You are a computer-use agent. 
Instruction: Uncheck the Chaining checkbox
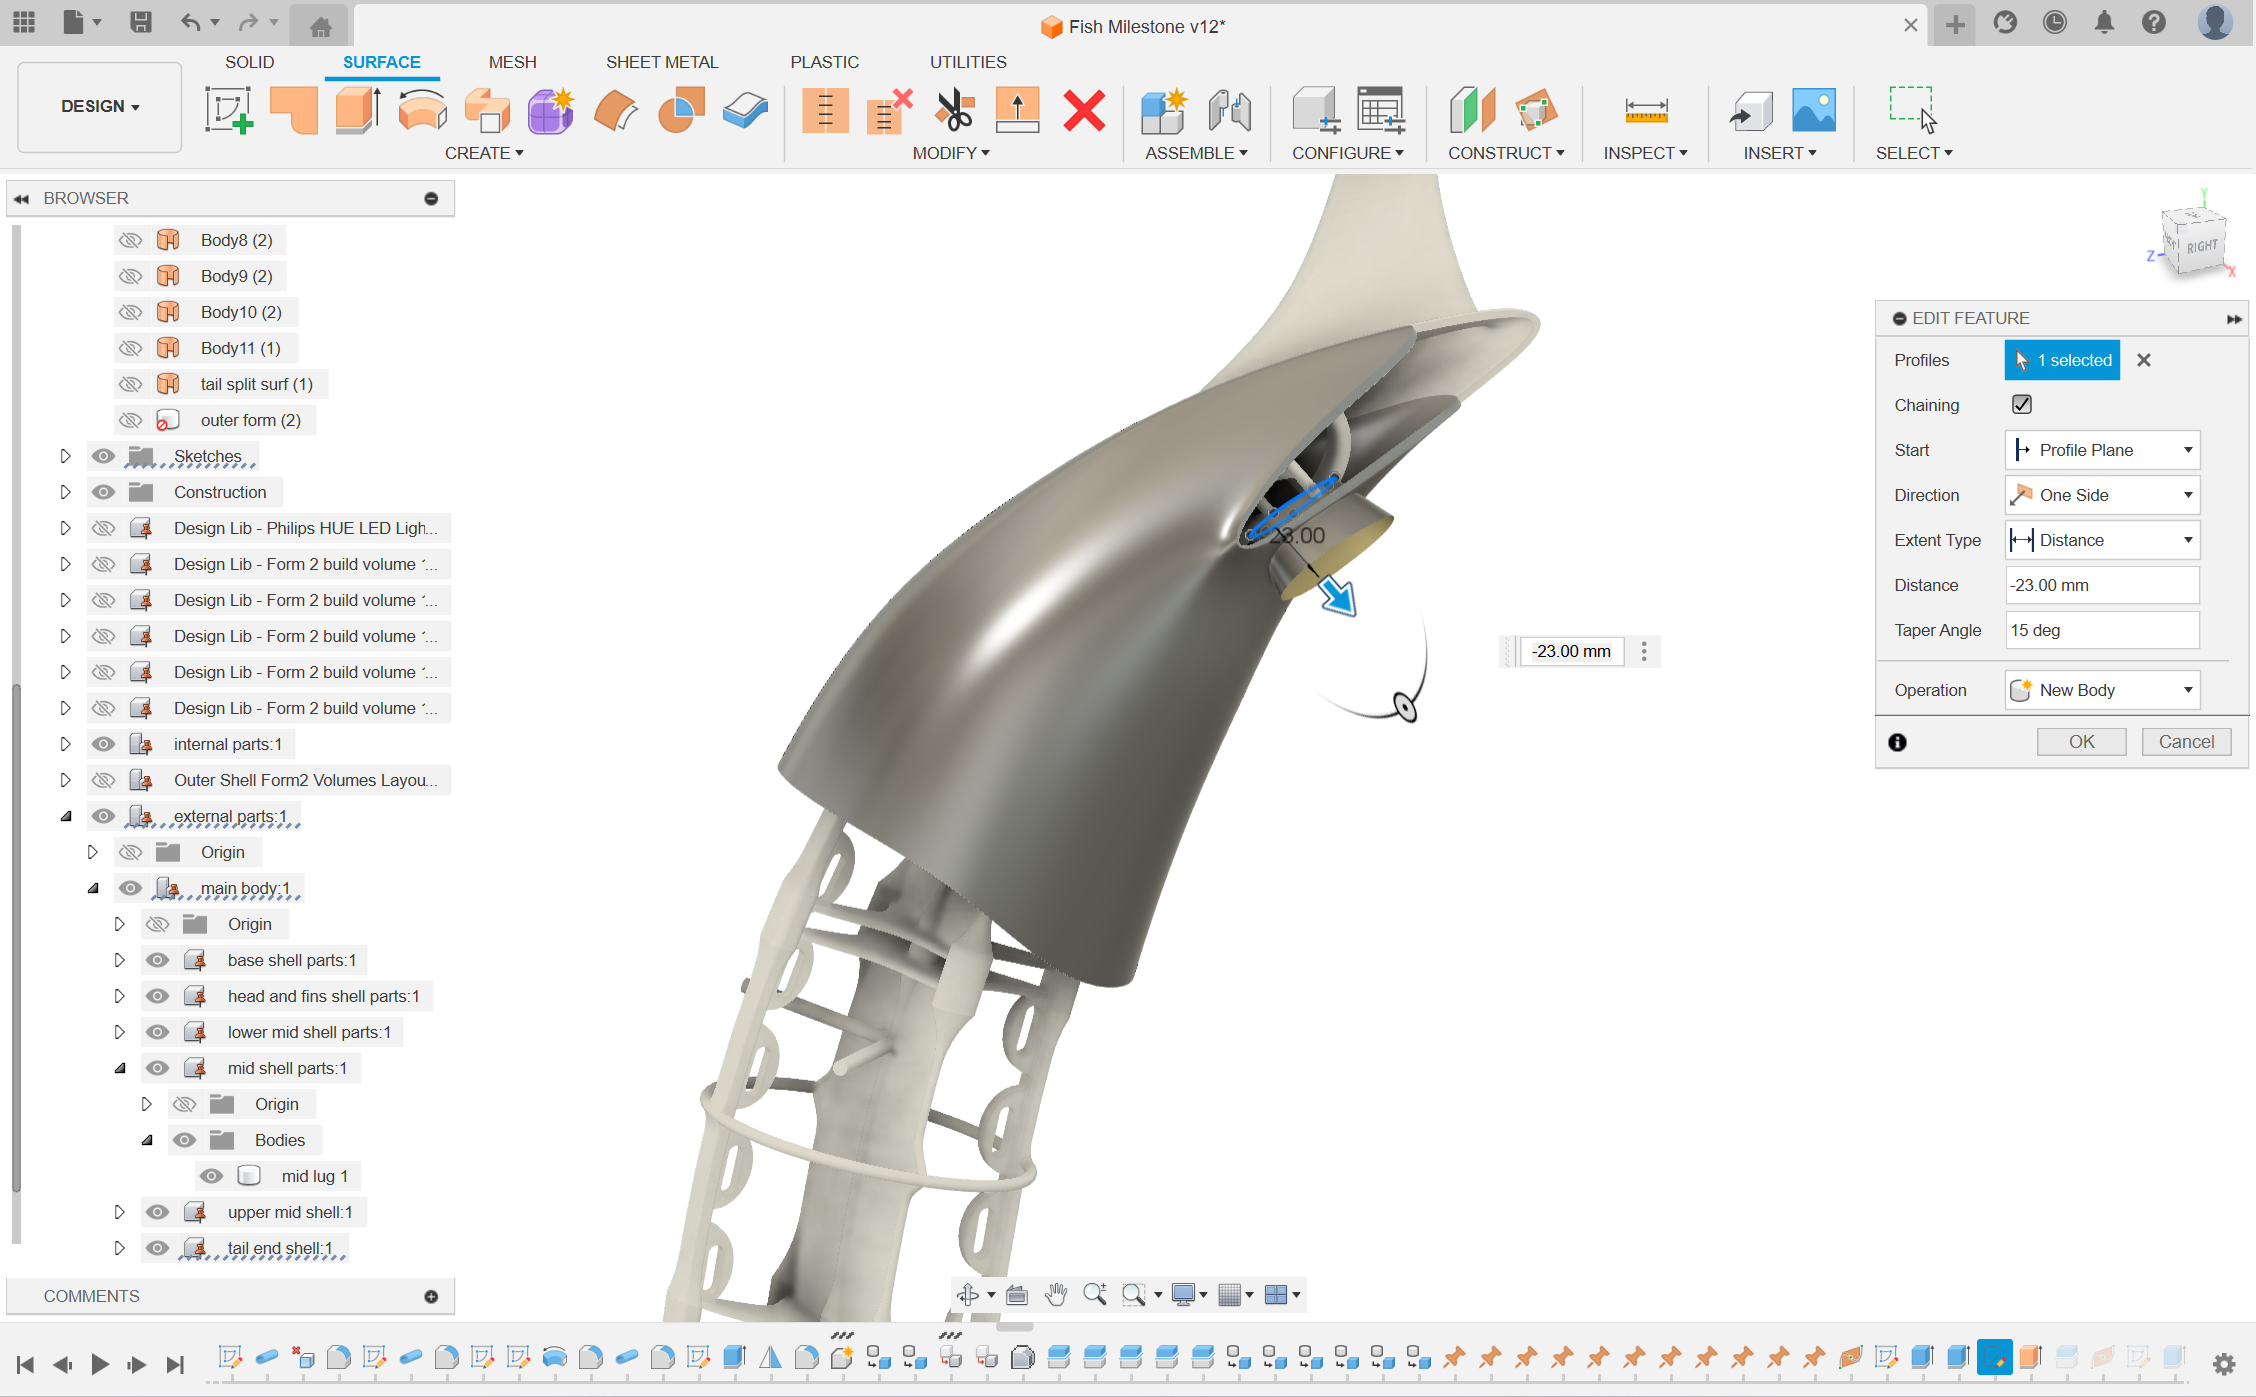pos(2021,404)
